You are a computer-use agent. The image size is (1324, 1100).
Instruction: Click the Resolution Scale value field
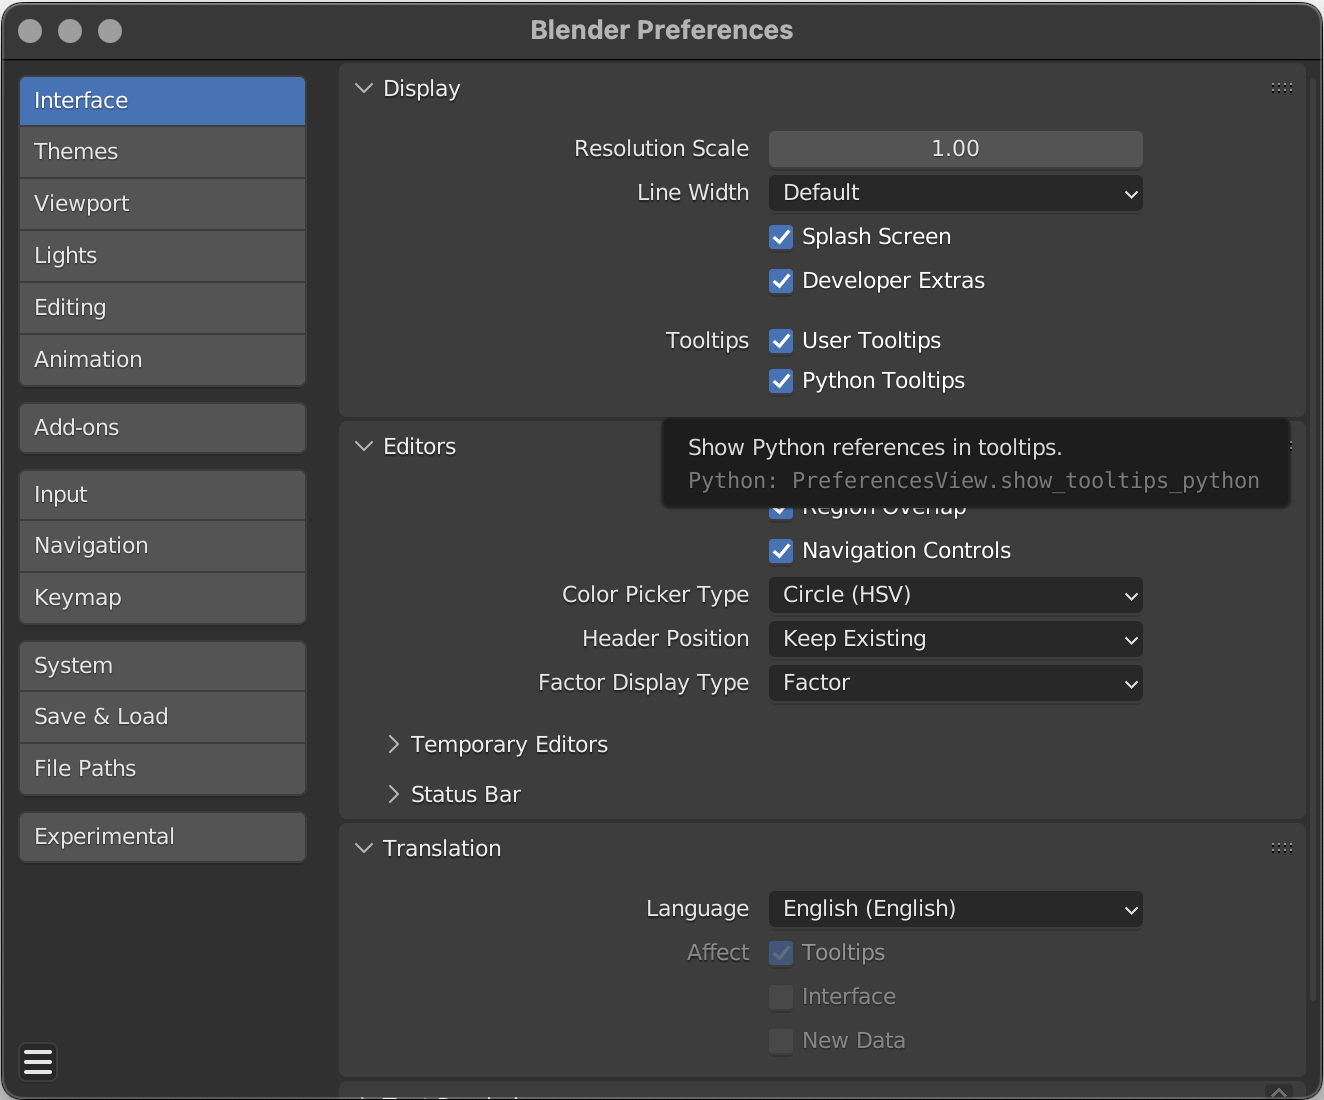[955, 149]
